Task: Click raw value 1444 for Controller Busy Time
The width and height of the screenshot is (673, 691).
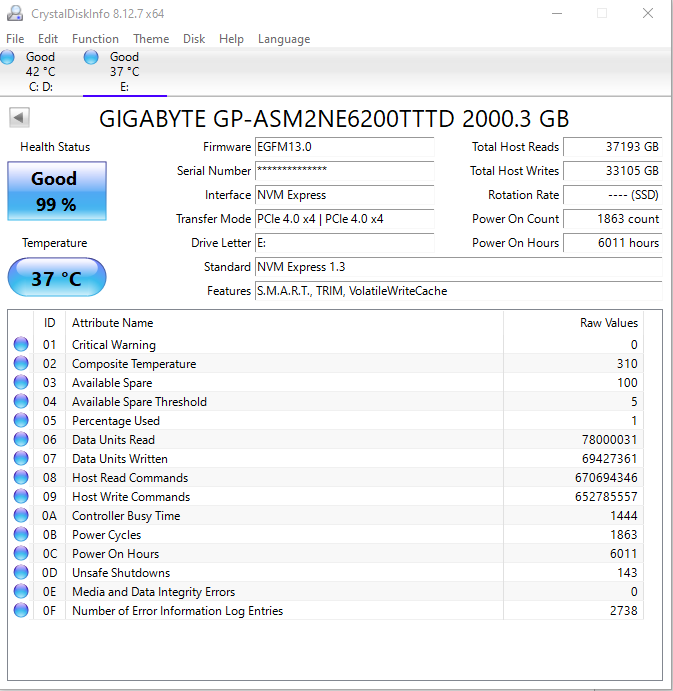Action: tap(624, 516)
